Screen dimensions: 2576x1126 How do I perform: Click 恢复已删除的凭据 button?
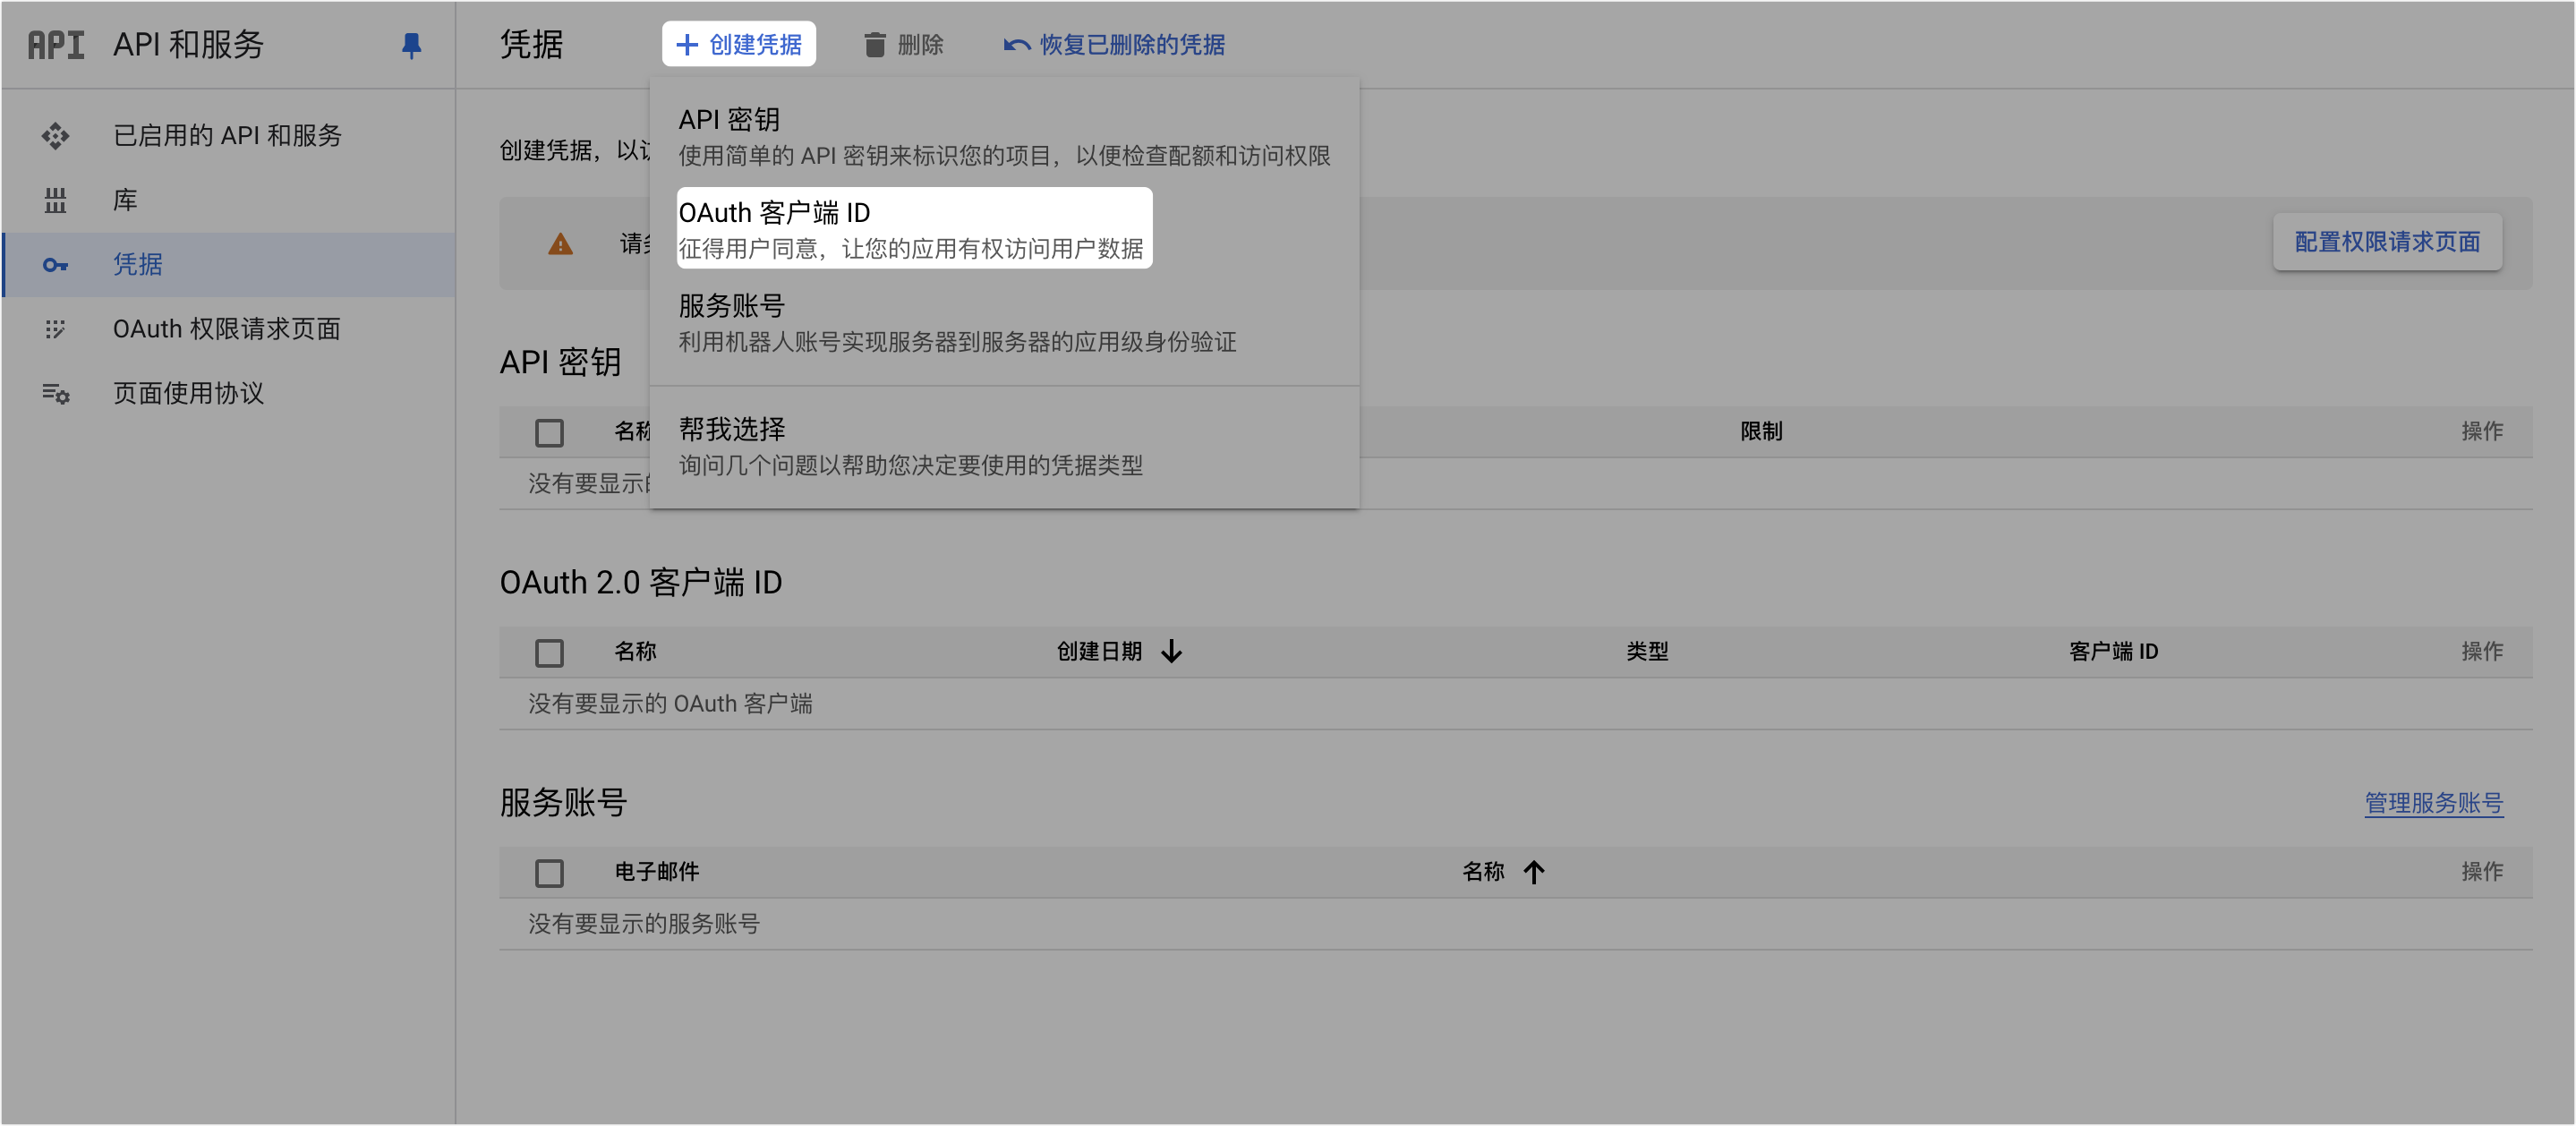(x=1114, y=45)
